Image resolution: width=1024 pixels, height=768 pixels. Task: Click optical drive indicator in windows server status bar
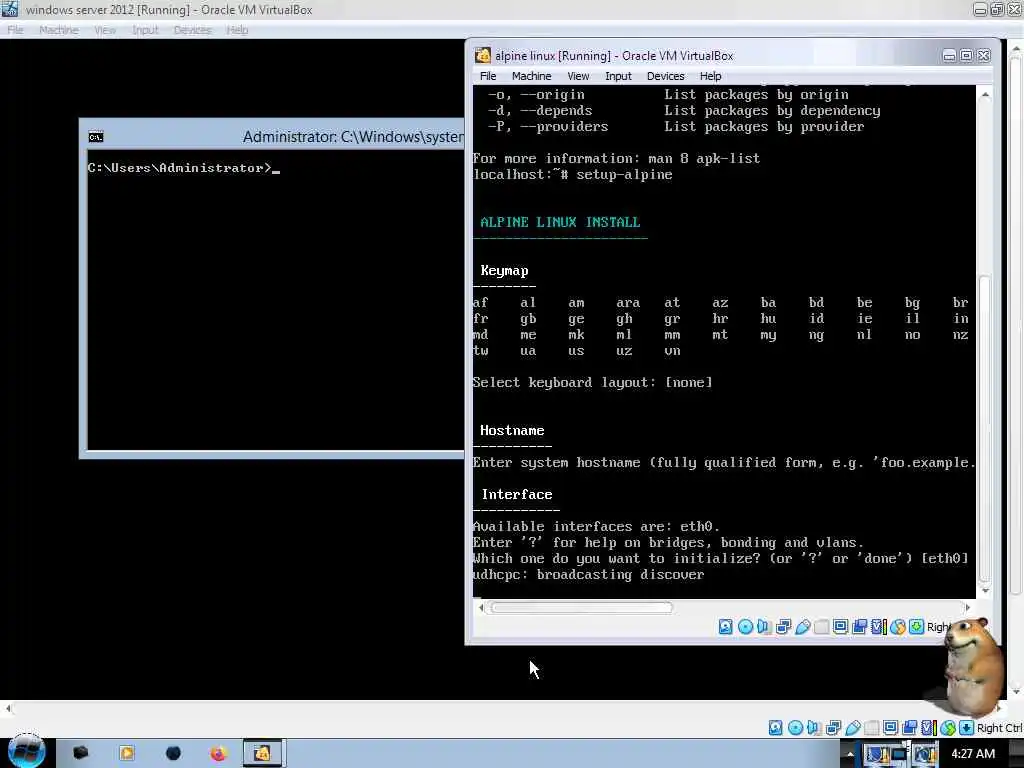click(x=795, y=728)
